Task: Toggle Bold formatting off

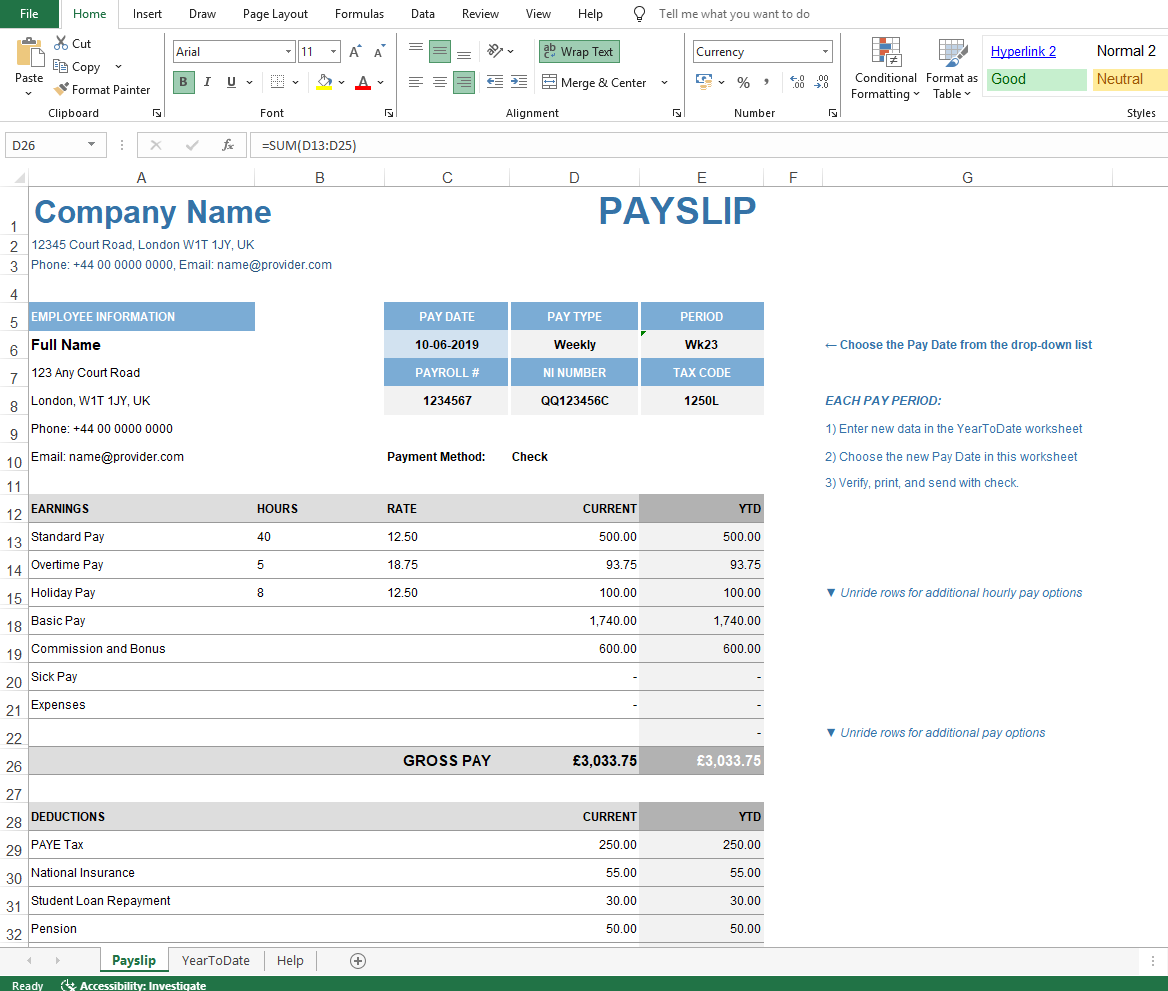Action: point(183,82)
